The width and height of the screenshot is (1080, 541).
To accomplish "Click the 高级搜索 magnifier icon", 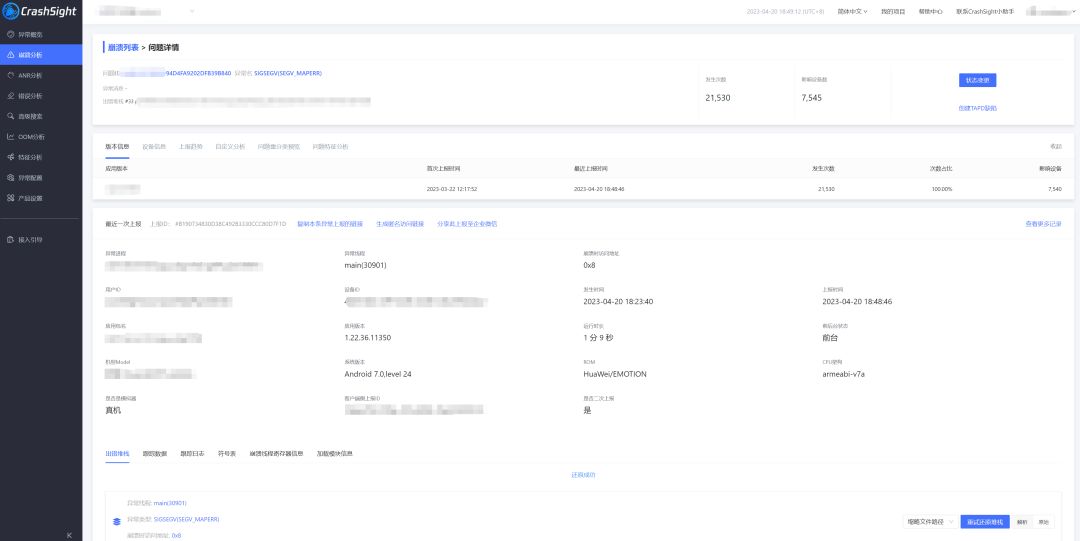I will 10,116.
